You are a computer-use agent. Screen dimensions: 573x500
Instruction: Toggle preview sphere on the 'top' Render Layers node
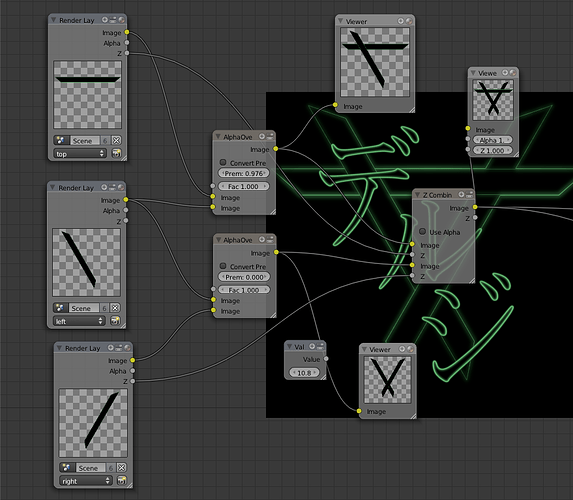121,20
